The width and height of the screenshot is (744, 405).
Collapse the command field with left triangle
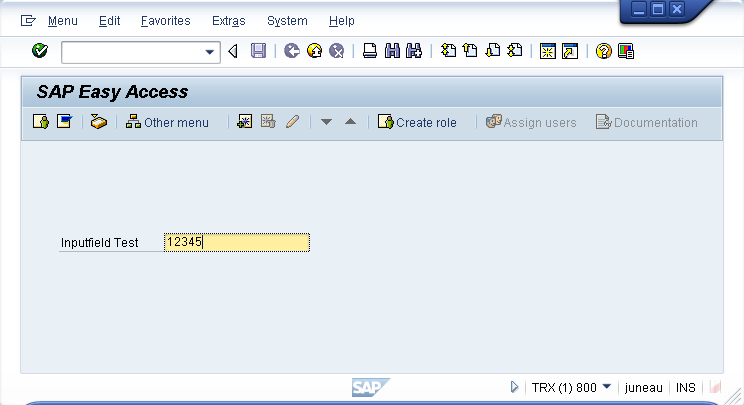tap(233, 51)
